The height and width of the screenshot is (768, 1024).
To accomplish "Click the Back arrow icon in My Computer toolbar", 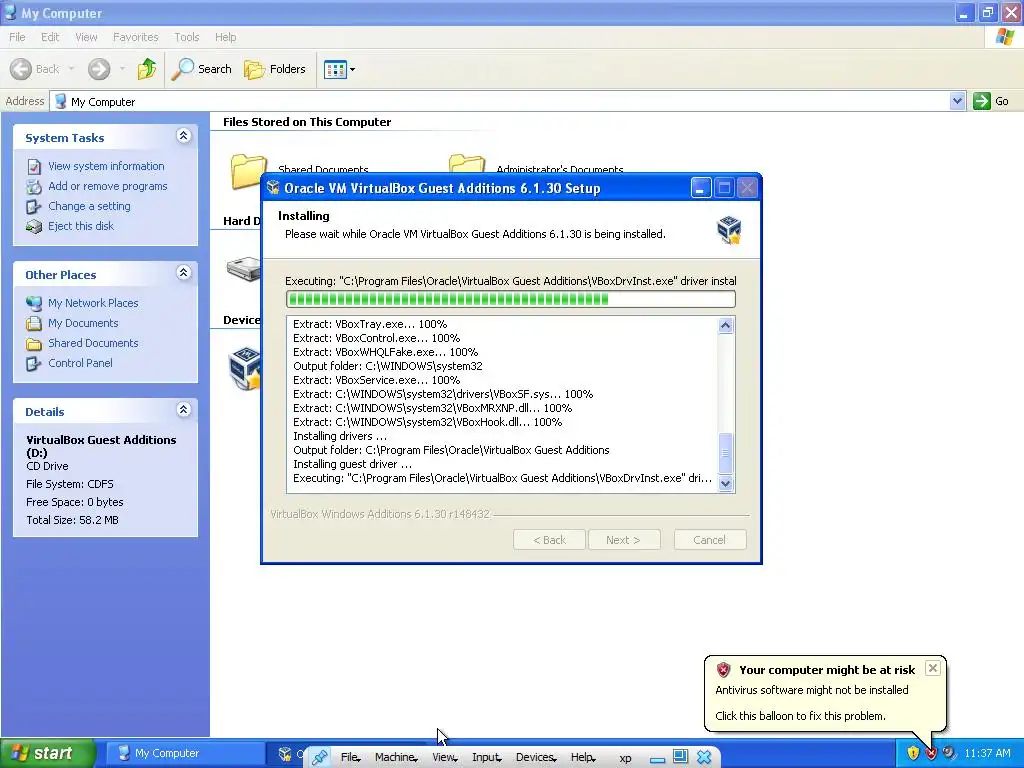I will (x=21, y=69).
